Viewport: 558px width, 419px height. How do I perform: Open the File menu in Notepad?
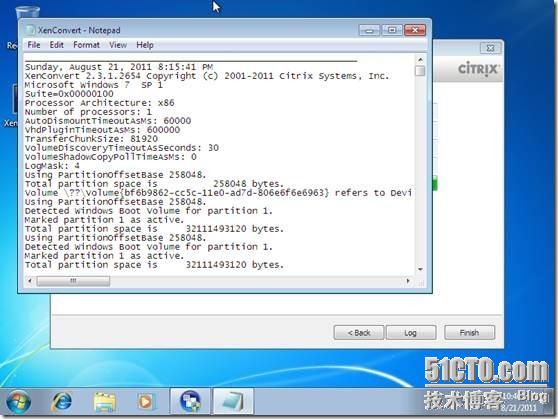(34, 45)
